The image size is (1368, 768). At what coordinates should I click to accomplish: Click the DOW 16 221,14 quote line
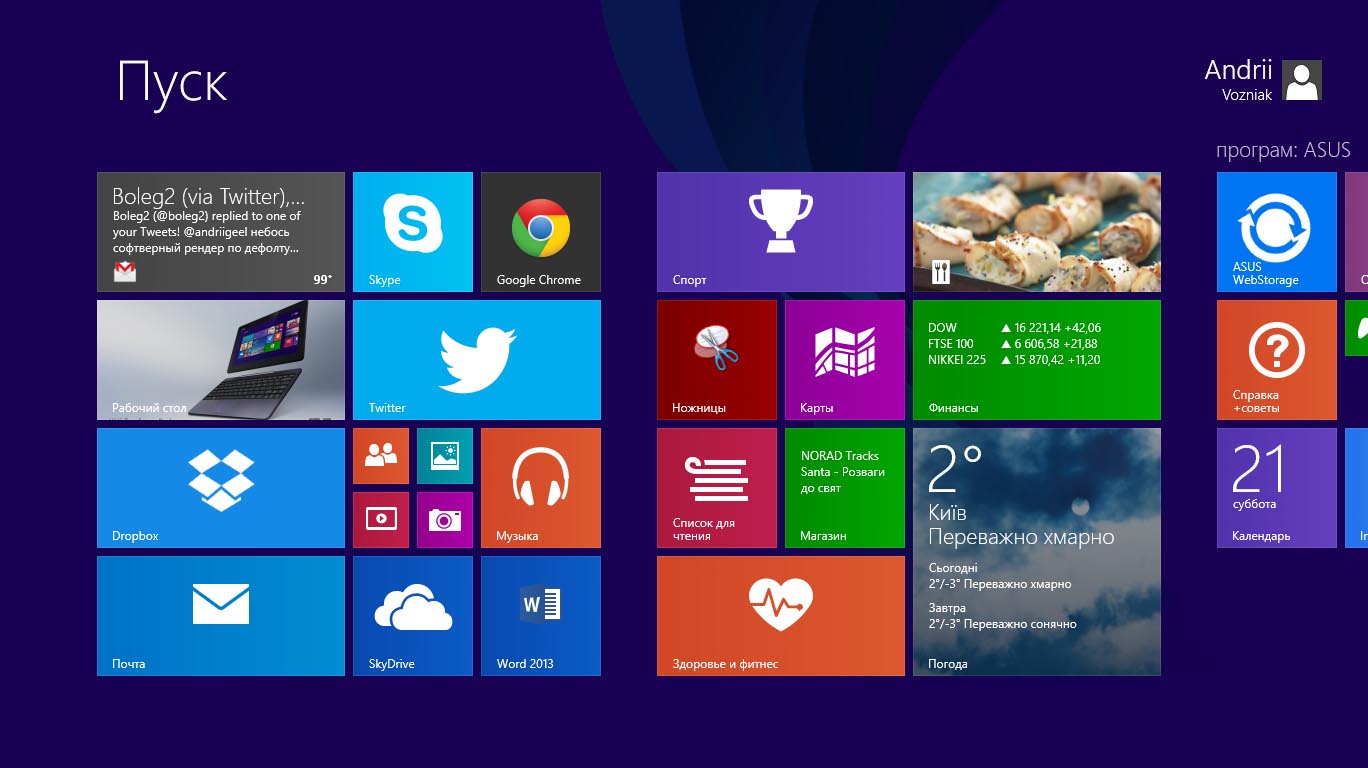pos(1014,327)
